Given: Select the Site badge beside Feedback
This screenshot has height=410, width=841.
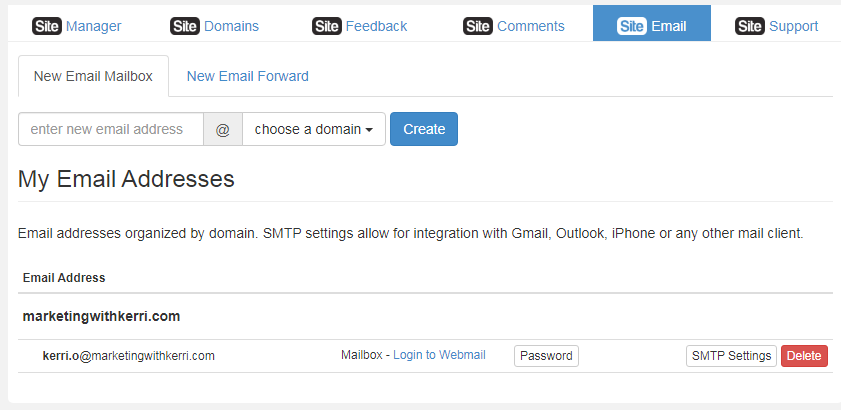Looking at the screenshot, I should click(x=327, y=26).
